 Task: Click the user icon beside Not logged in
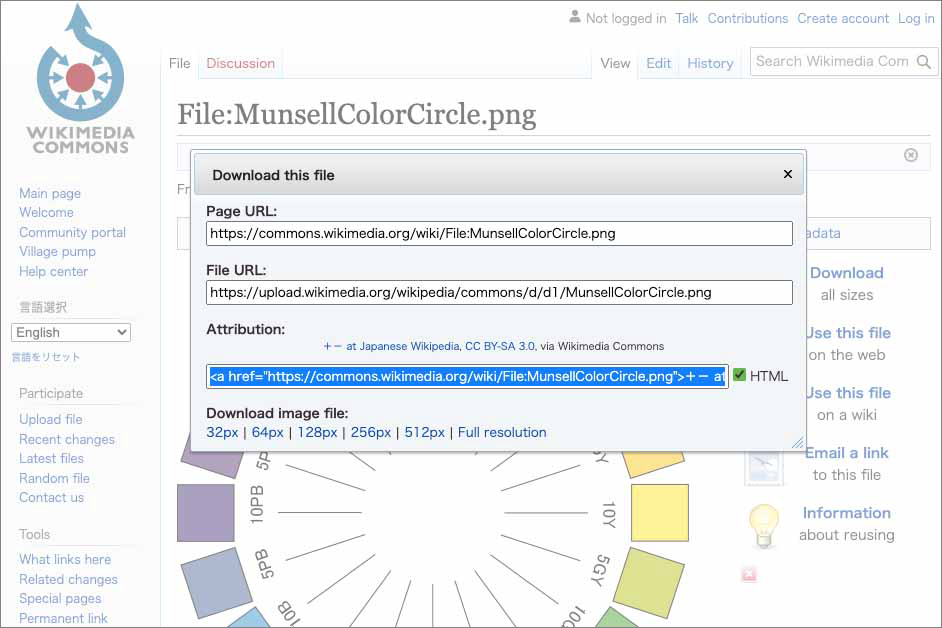coord(574,17)
